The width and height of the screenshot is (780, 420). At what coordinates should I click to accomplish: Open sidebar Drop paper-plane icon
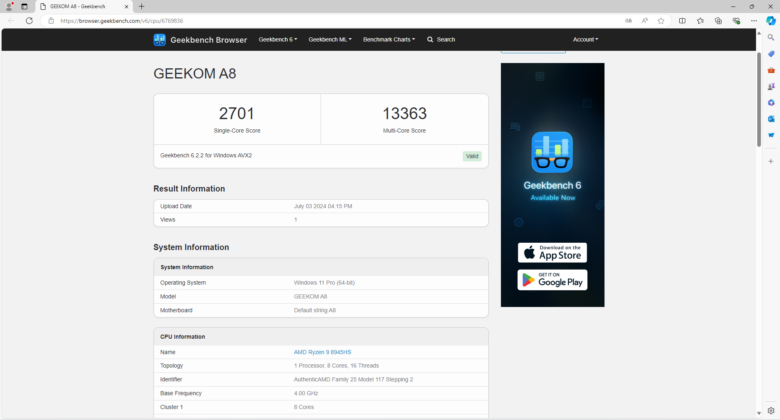(x=771, y=135)
